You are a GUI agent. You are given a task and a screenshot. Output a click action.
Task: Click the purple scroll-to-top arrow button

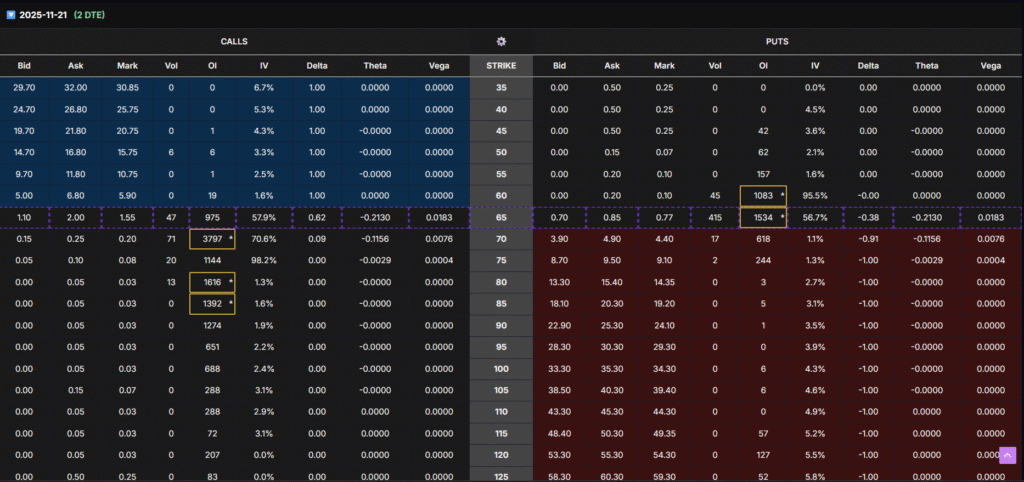1007,455
